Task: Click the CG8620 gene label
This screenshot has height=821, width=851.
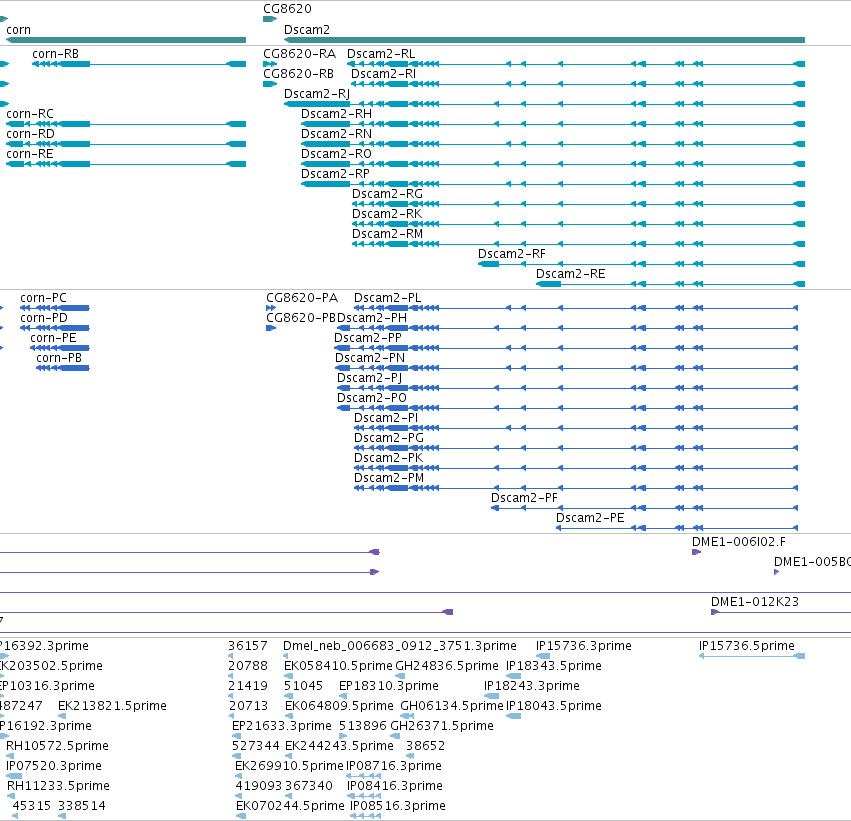Action: (287, 9)
